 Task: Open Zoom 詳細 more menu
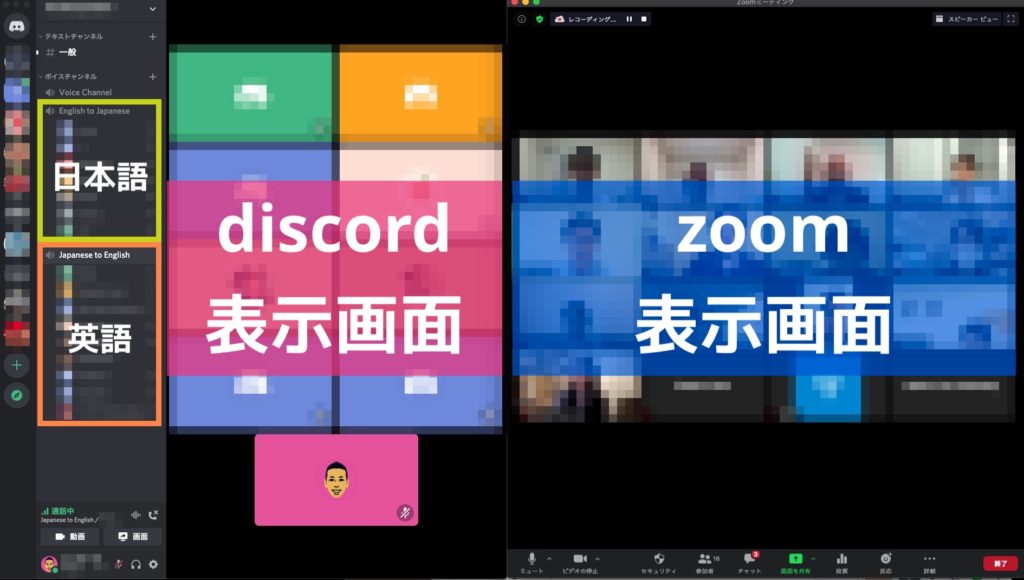(929, 562)
